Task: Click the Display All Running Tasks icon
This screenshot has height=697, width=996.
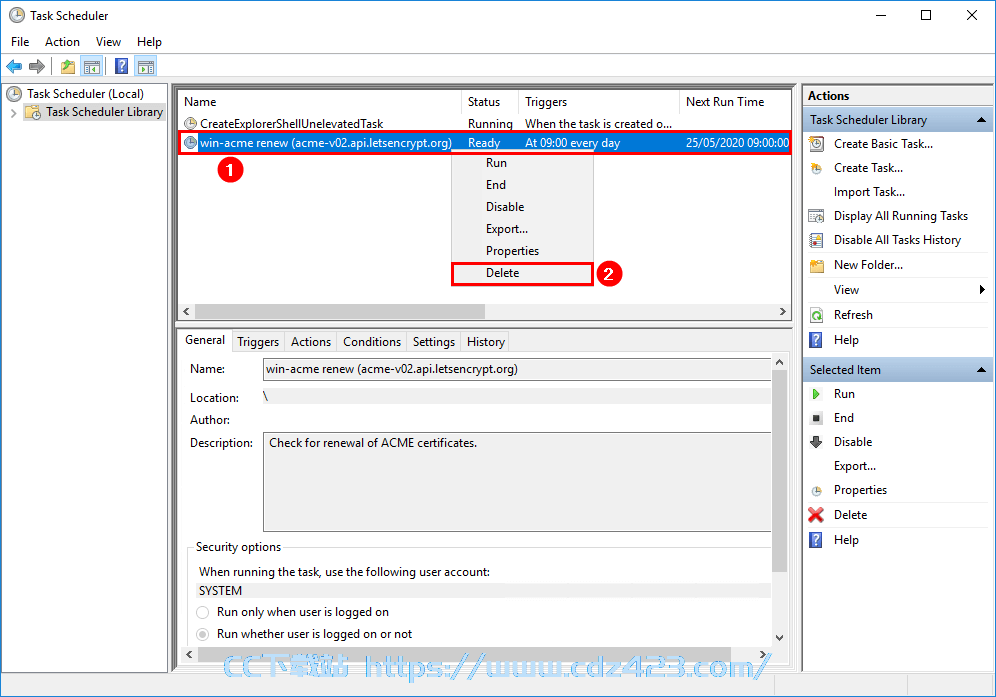Action: pyautogui.click(x=817, y=216)
